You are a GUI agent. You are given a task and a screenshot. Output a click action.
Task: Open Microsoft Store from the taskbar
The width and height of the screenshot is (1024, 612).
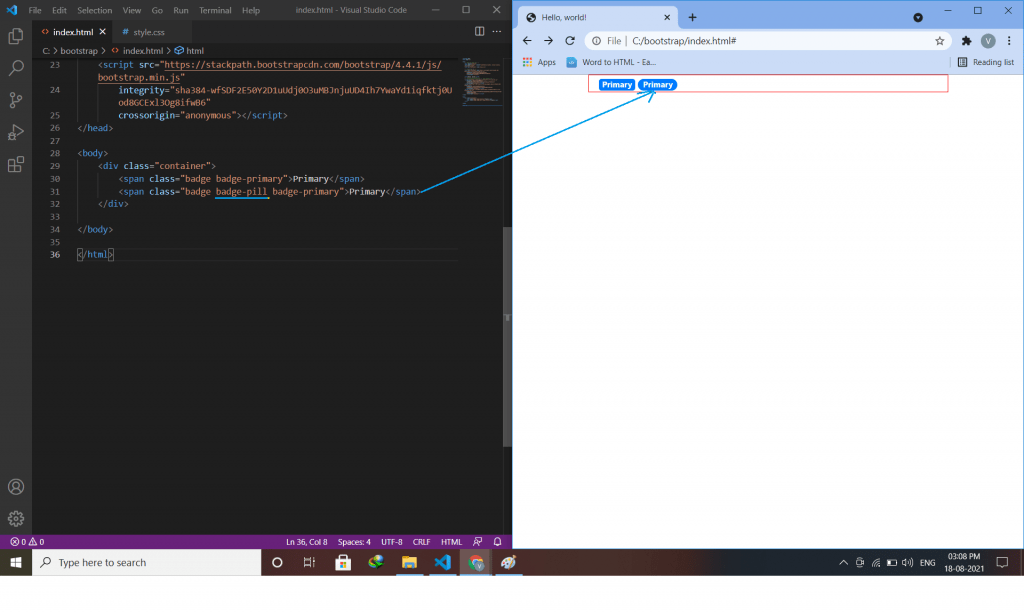(343, 562)
